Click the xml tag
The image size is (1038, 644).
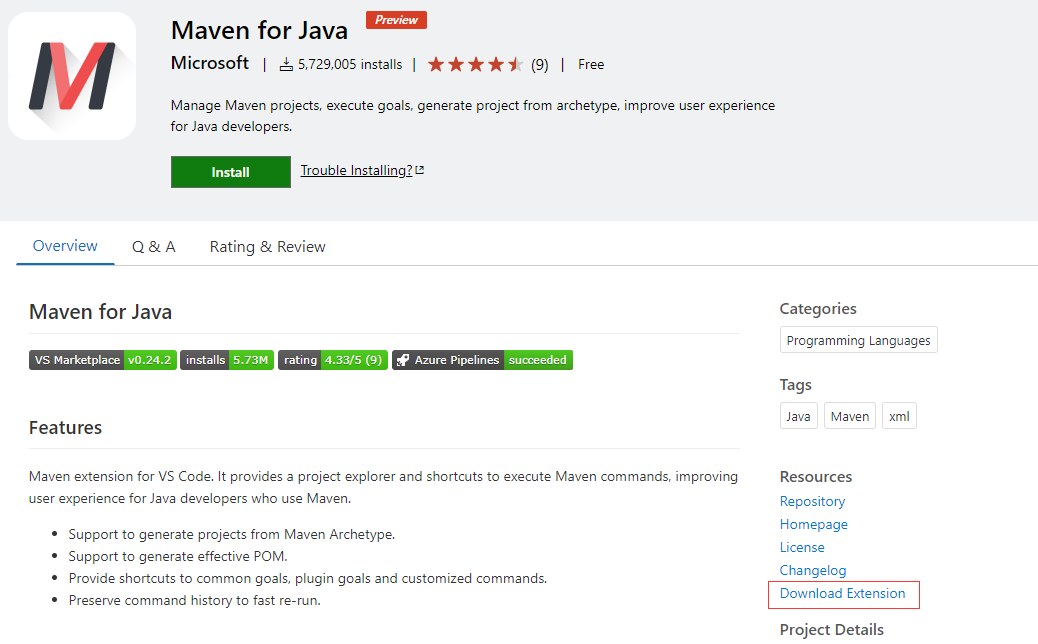[x=899, y=417]
